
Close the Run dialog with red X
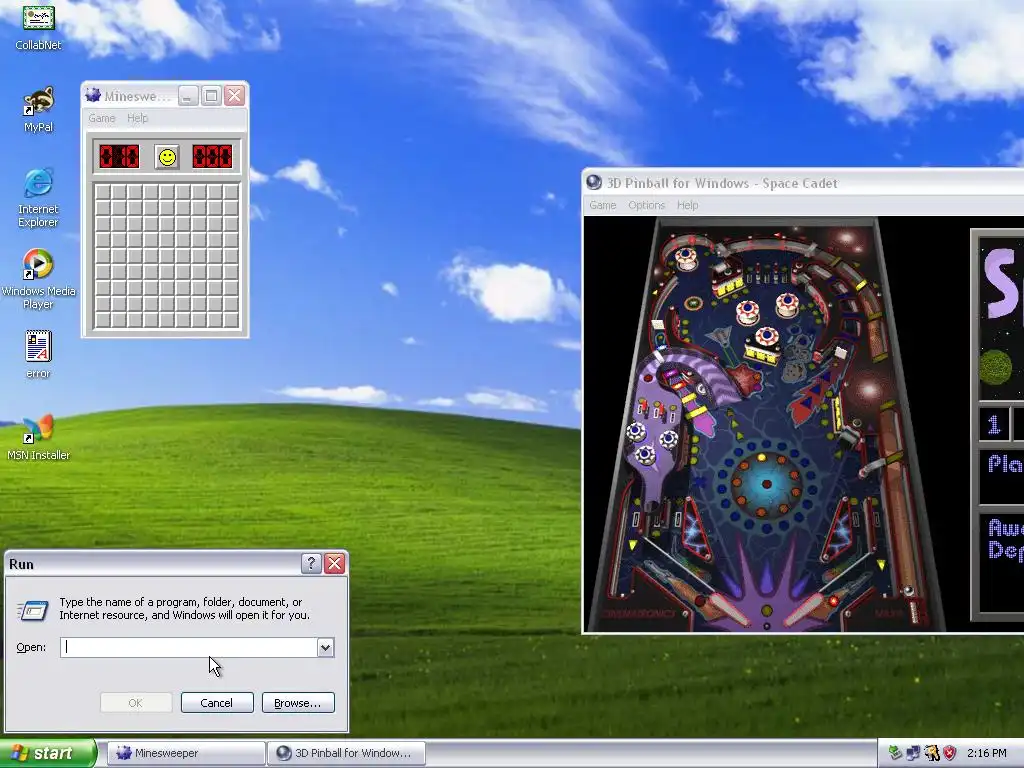tap(335, 564)
